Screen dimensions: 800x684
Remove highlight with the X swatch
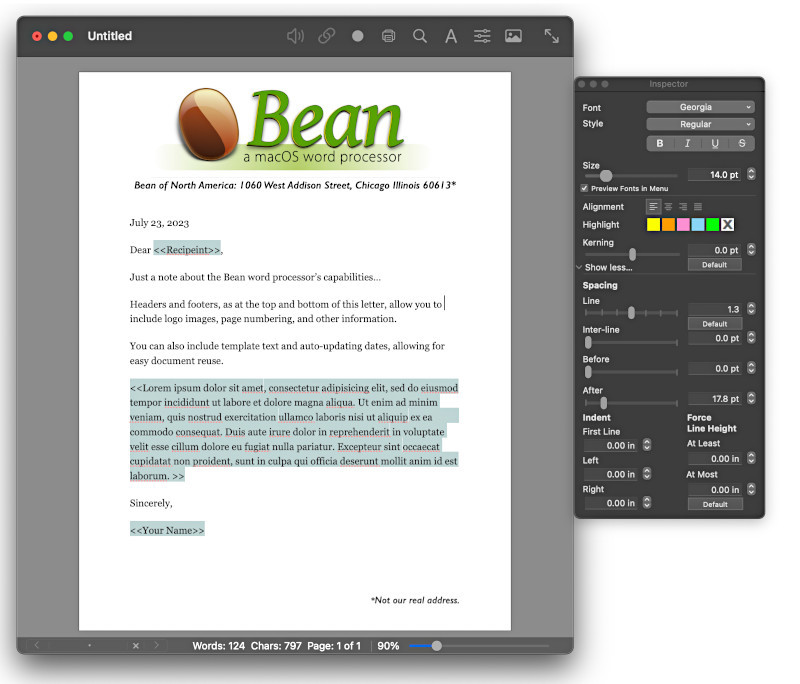(x=728, y=224)
